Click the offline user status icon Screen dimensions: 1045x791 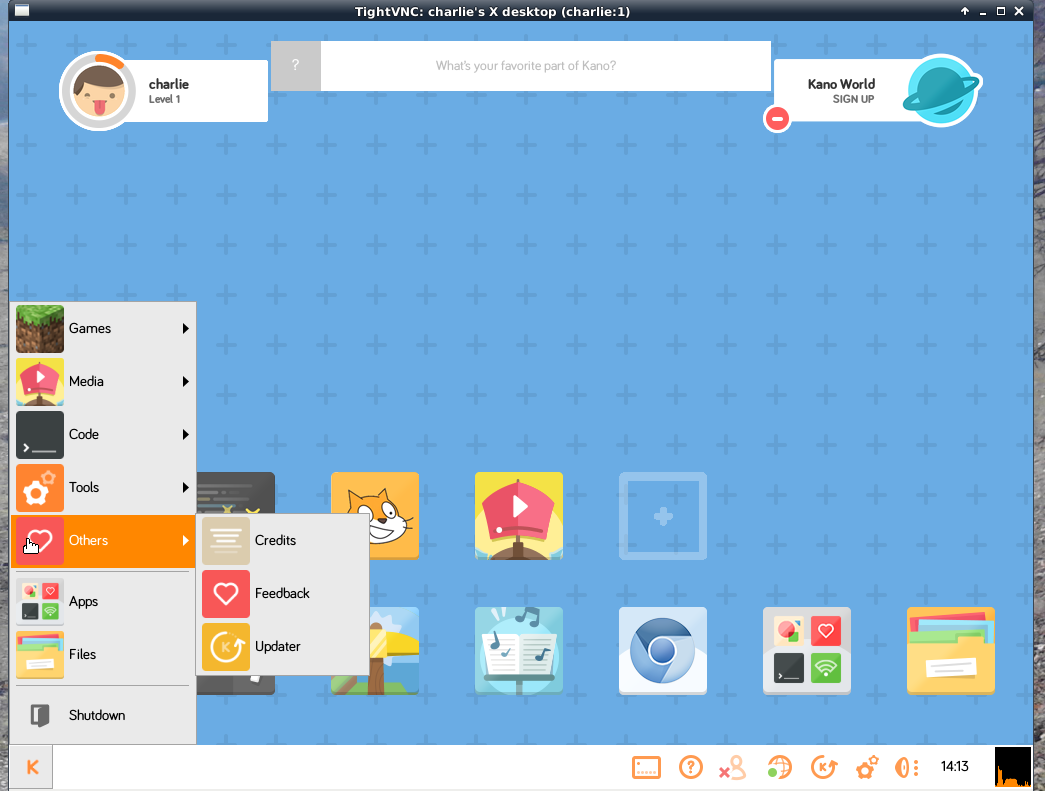pyautogui.click(x=732, y=767)
